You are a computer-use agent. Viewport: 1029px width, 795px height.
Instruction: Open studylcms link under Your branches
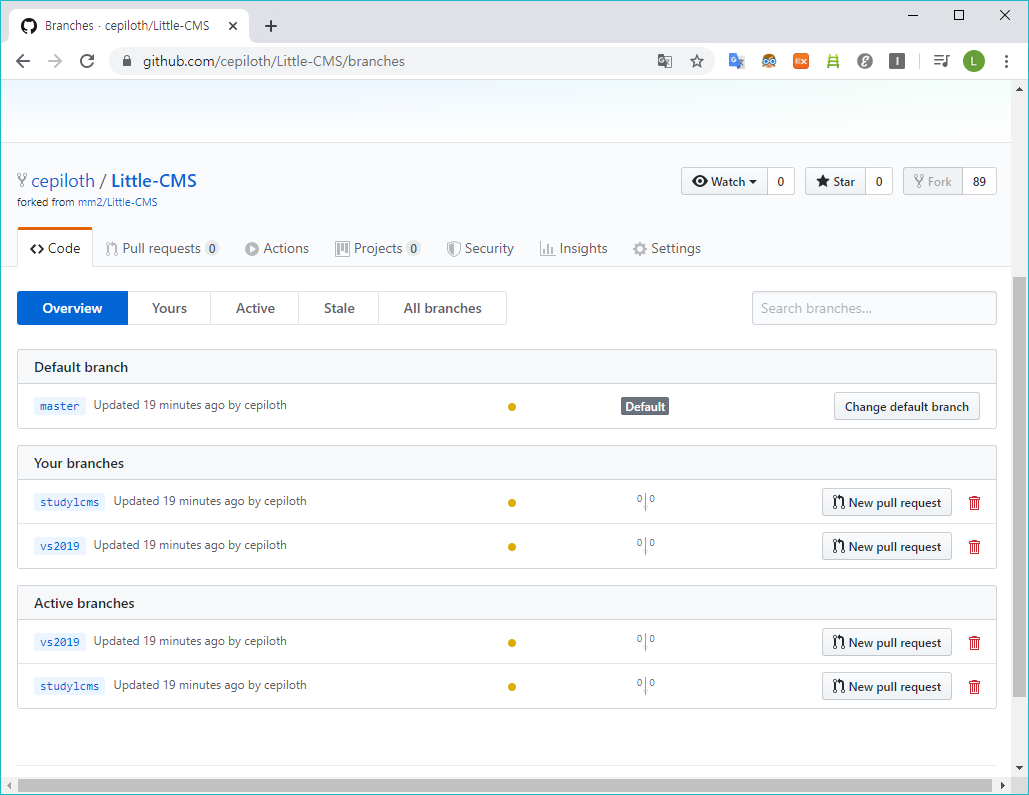[70, 502]
